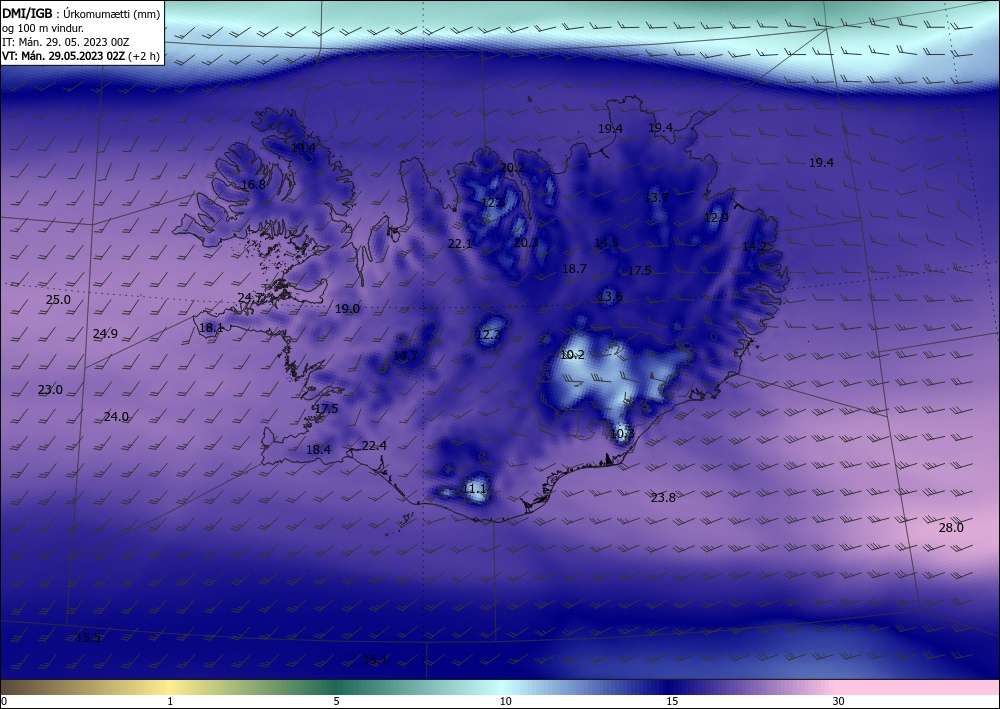Click the 10.3 value in the southeast
Image resolution: width=1000 pixels, height=709 pixels.
tap(622, 434)
